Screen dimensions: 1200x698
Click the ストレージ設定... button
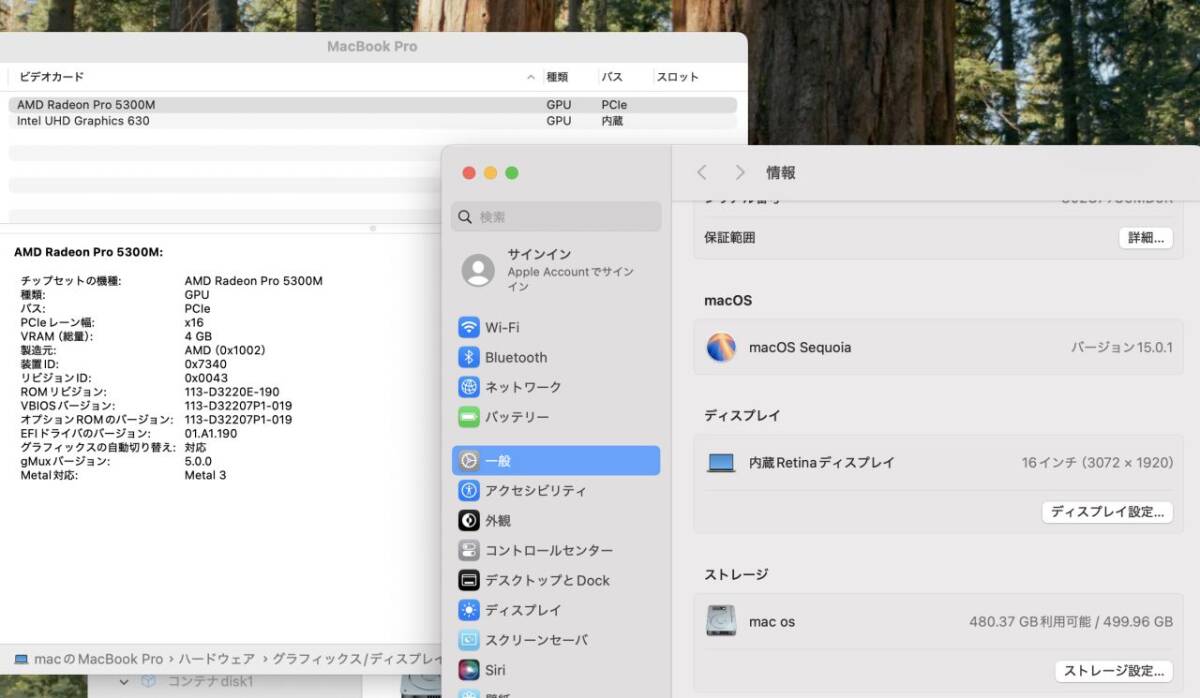point(1114,671)
